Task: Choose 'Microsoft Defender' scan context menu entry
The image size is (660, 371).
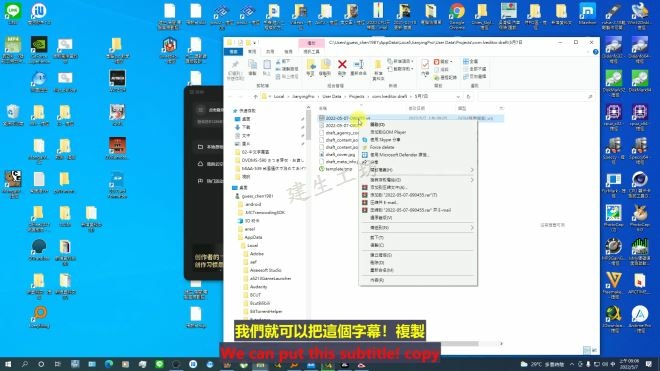Action: coord(399,155)
